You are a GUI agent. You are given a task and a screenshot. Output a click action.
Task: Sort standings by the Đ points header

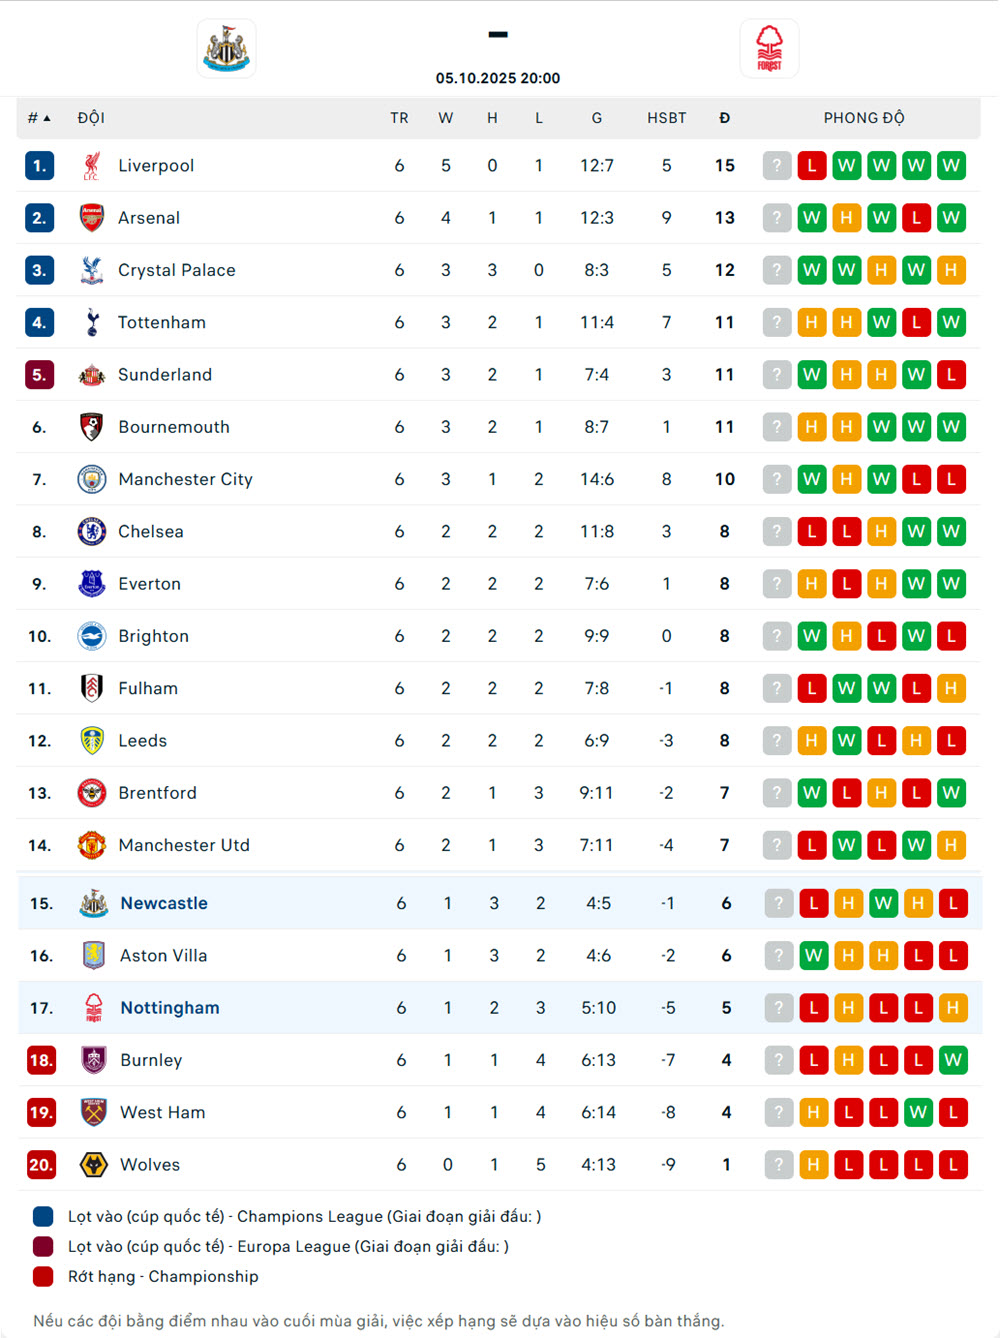coord(724,118)
